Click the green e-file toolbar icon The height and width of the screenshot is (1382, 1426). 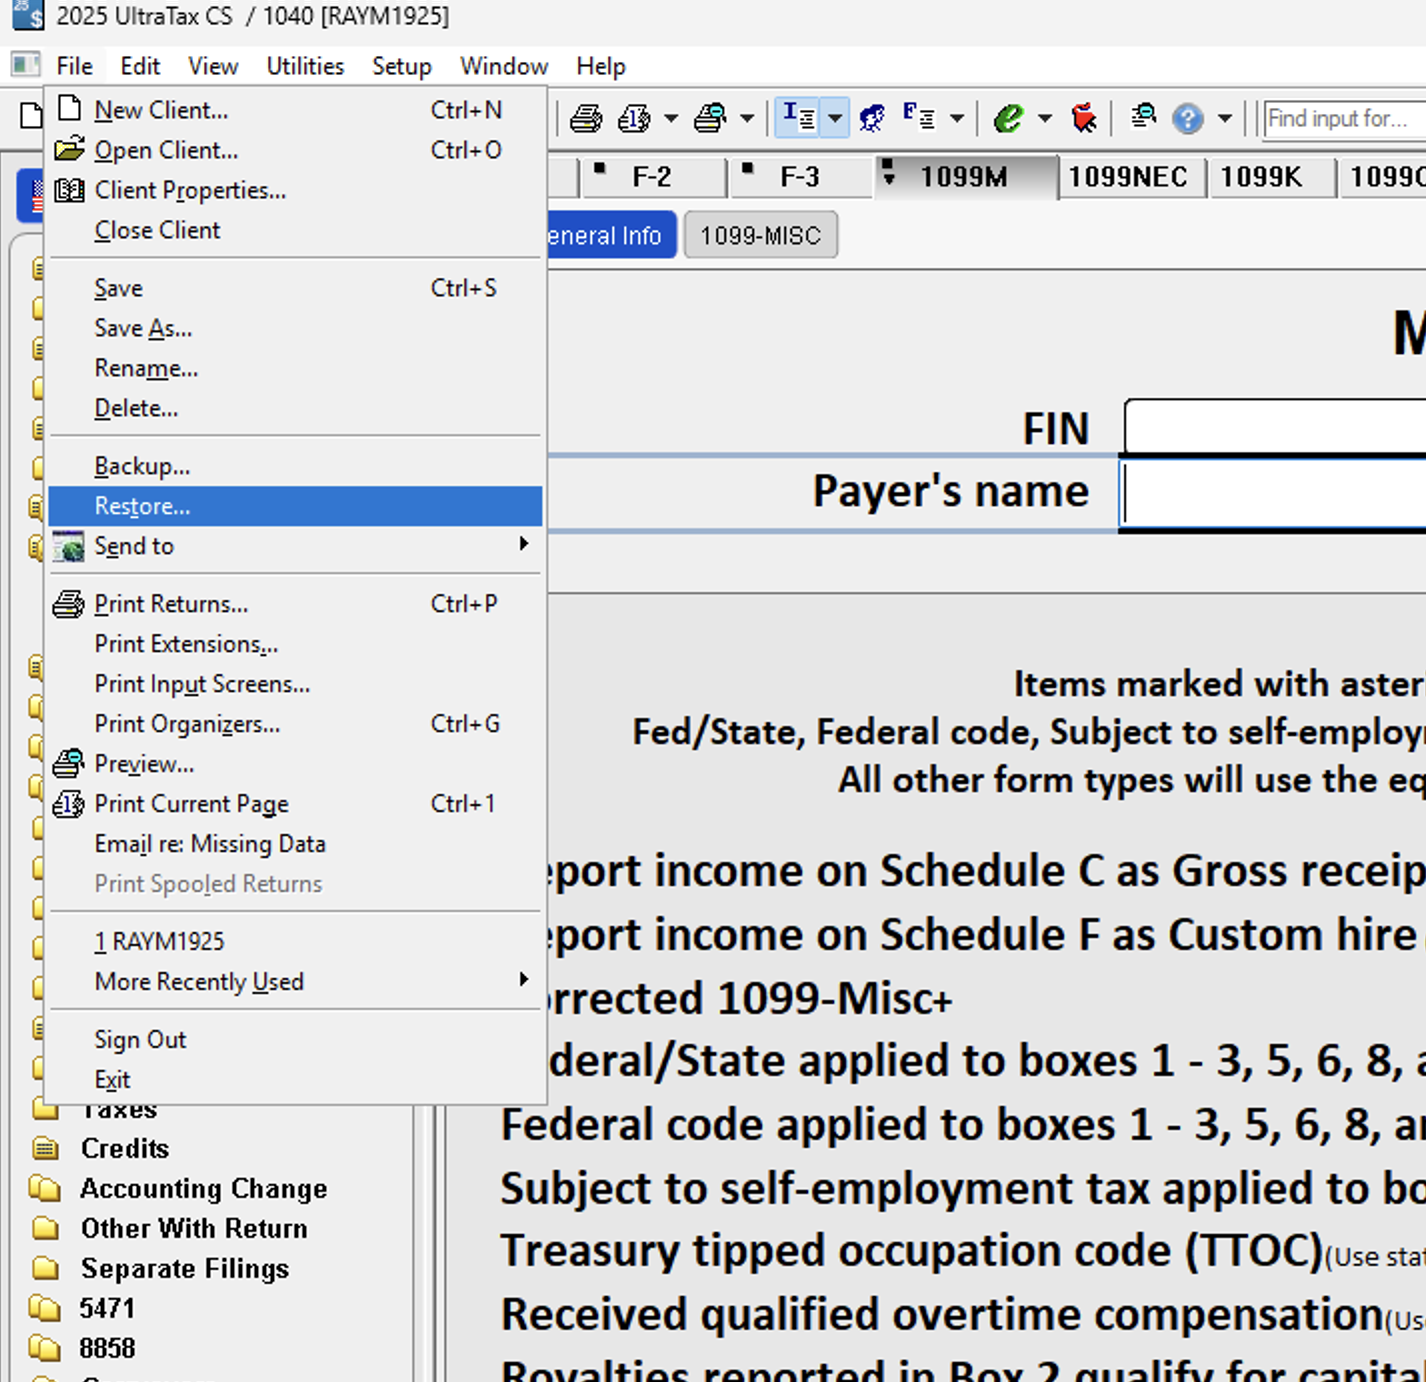[x=1009, y=118]
